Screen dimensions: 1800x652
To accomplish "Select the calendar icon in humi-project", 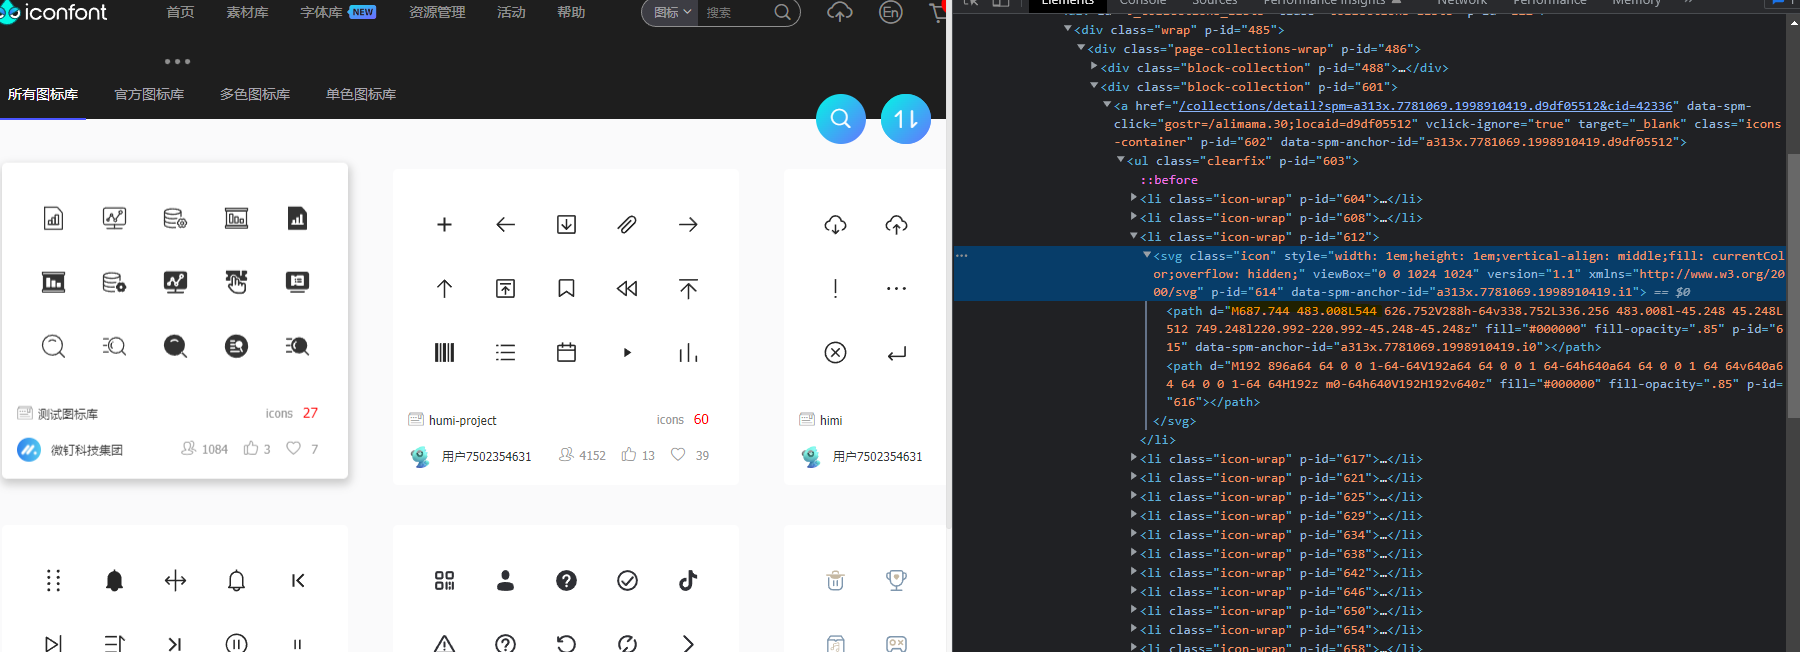I will pyautogui.click(x=566, y=352).
